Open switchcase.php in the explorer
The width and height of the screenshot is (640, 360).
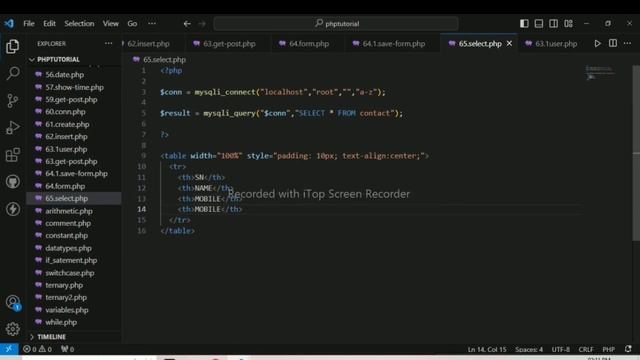click(x=69, y=273)
